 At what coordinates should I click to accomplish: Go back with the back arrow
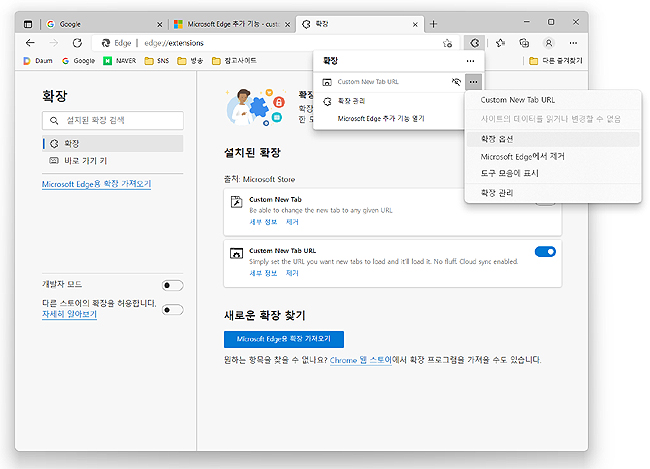point(30,43)
